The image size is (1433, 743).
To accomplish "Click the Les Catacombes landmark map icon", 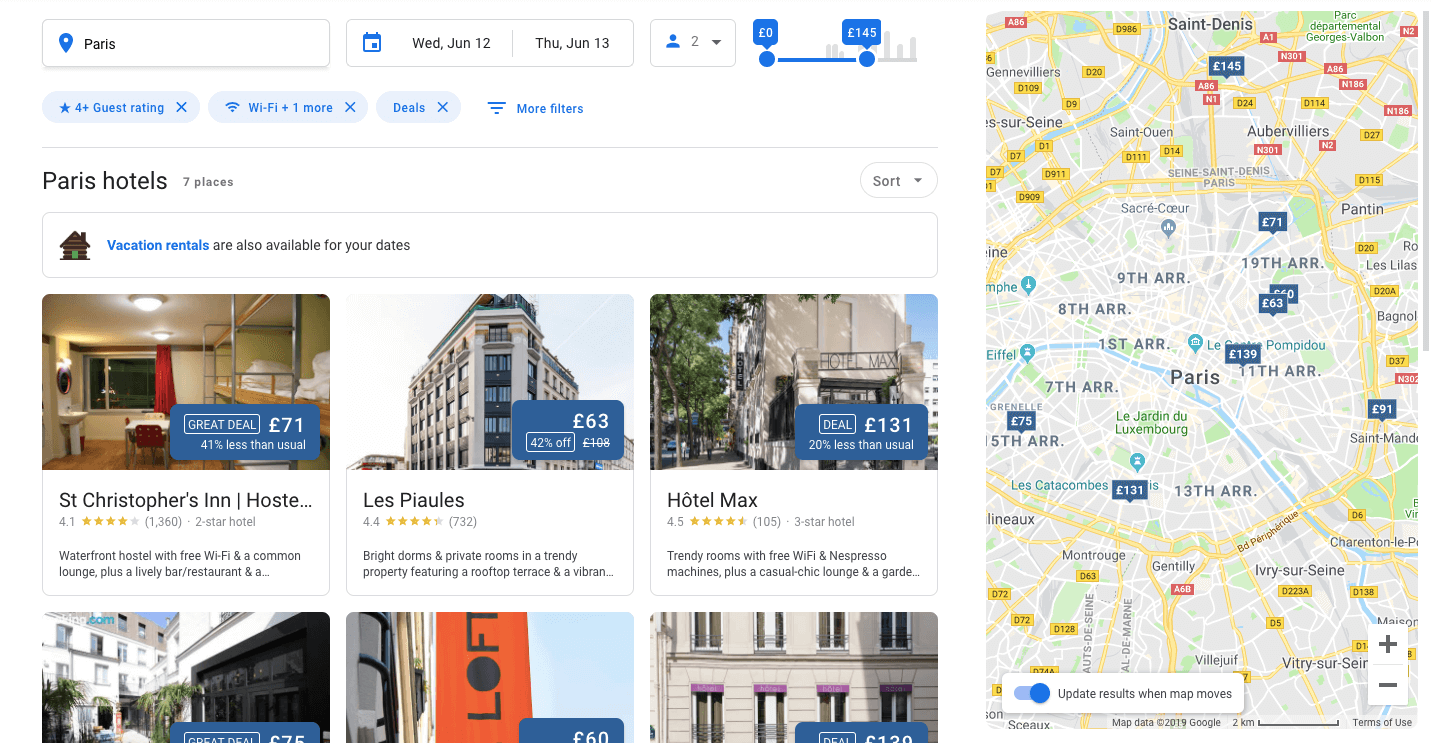I will point(1137,461).
